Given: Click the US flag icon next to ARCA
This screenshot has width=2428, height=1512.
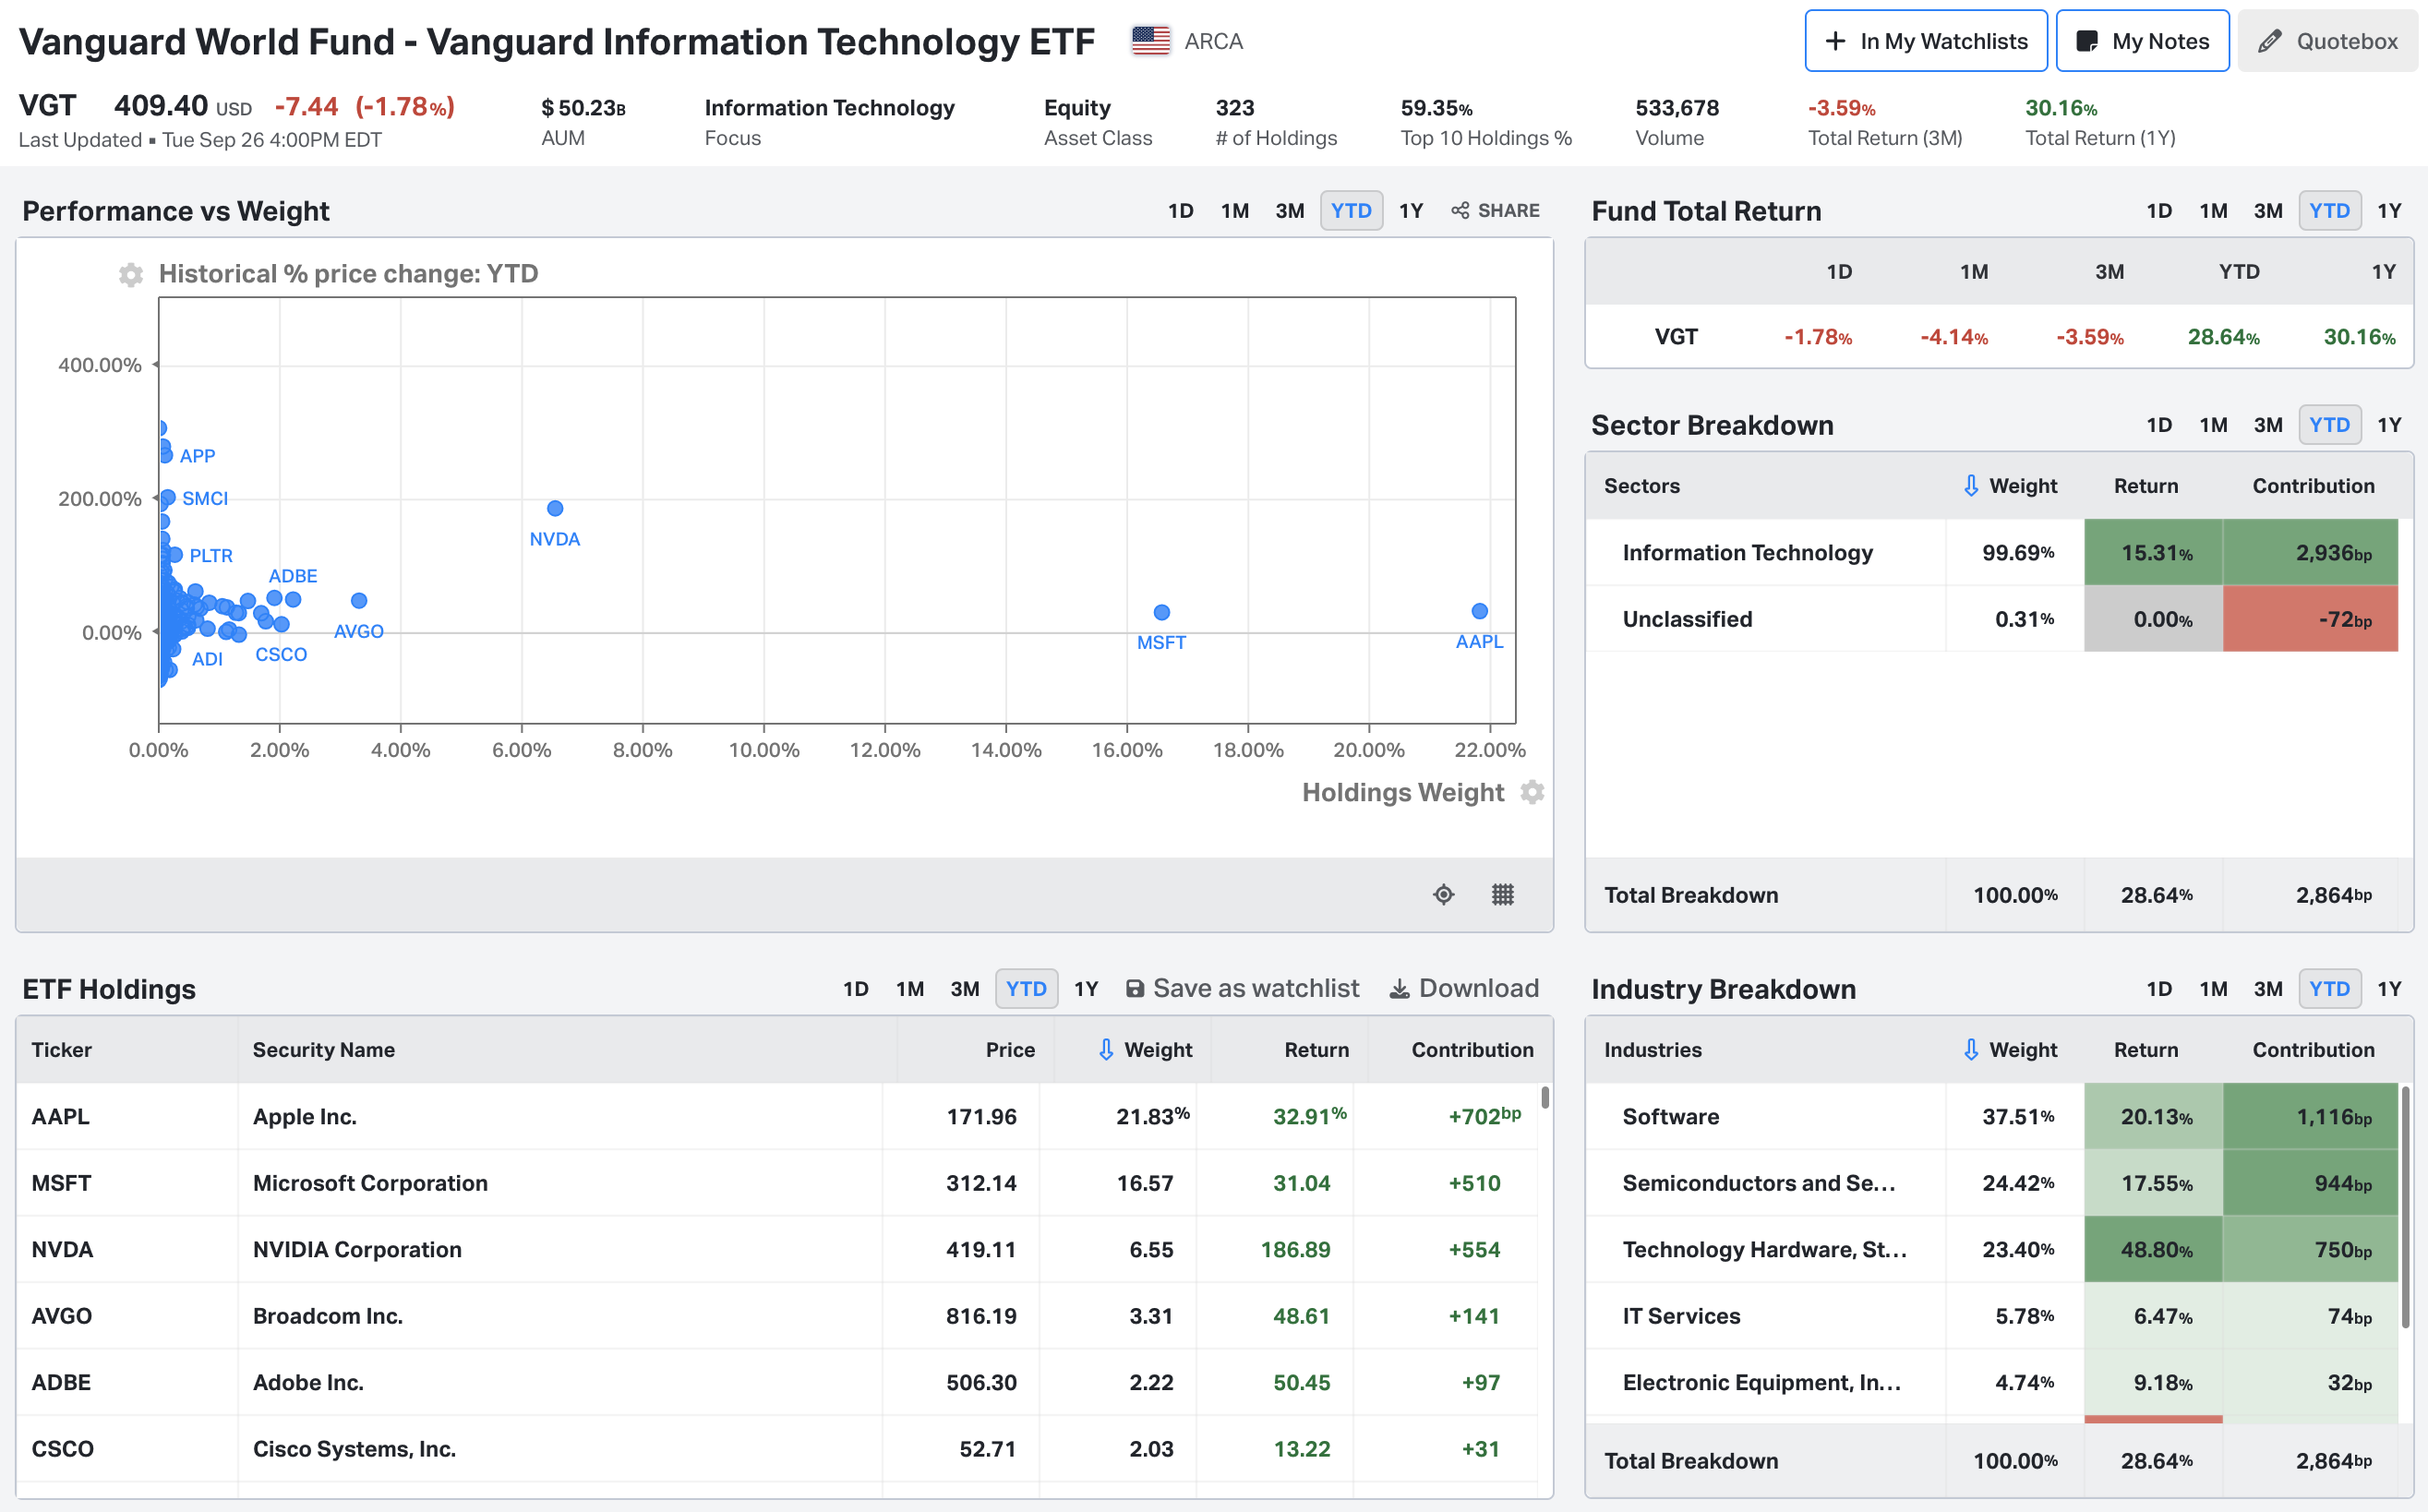Looking at the screenshot, I should [1151, 41].
